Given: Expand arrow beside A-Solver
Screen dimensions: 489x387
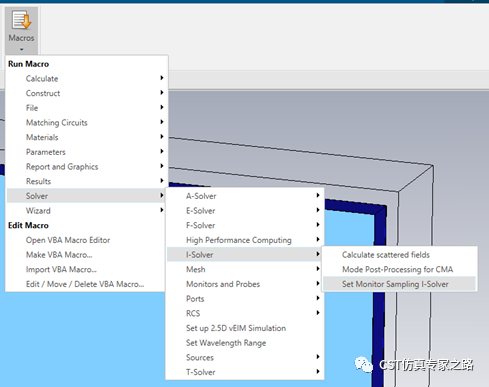Looking at the screenshot, I should tap(318, 195).
